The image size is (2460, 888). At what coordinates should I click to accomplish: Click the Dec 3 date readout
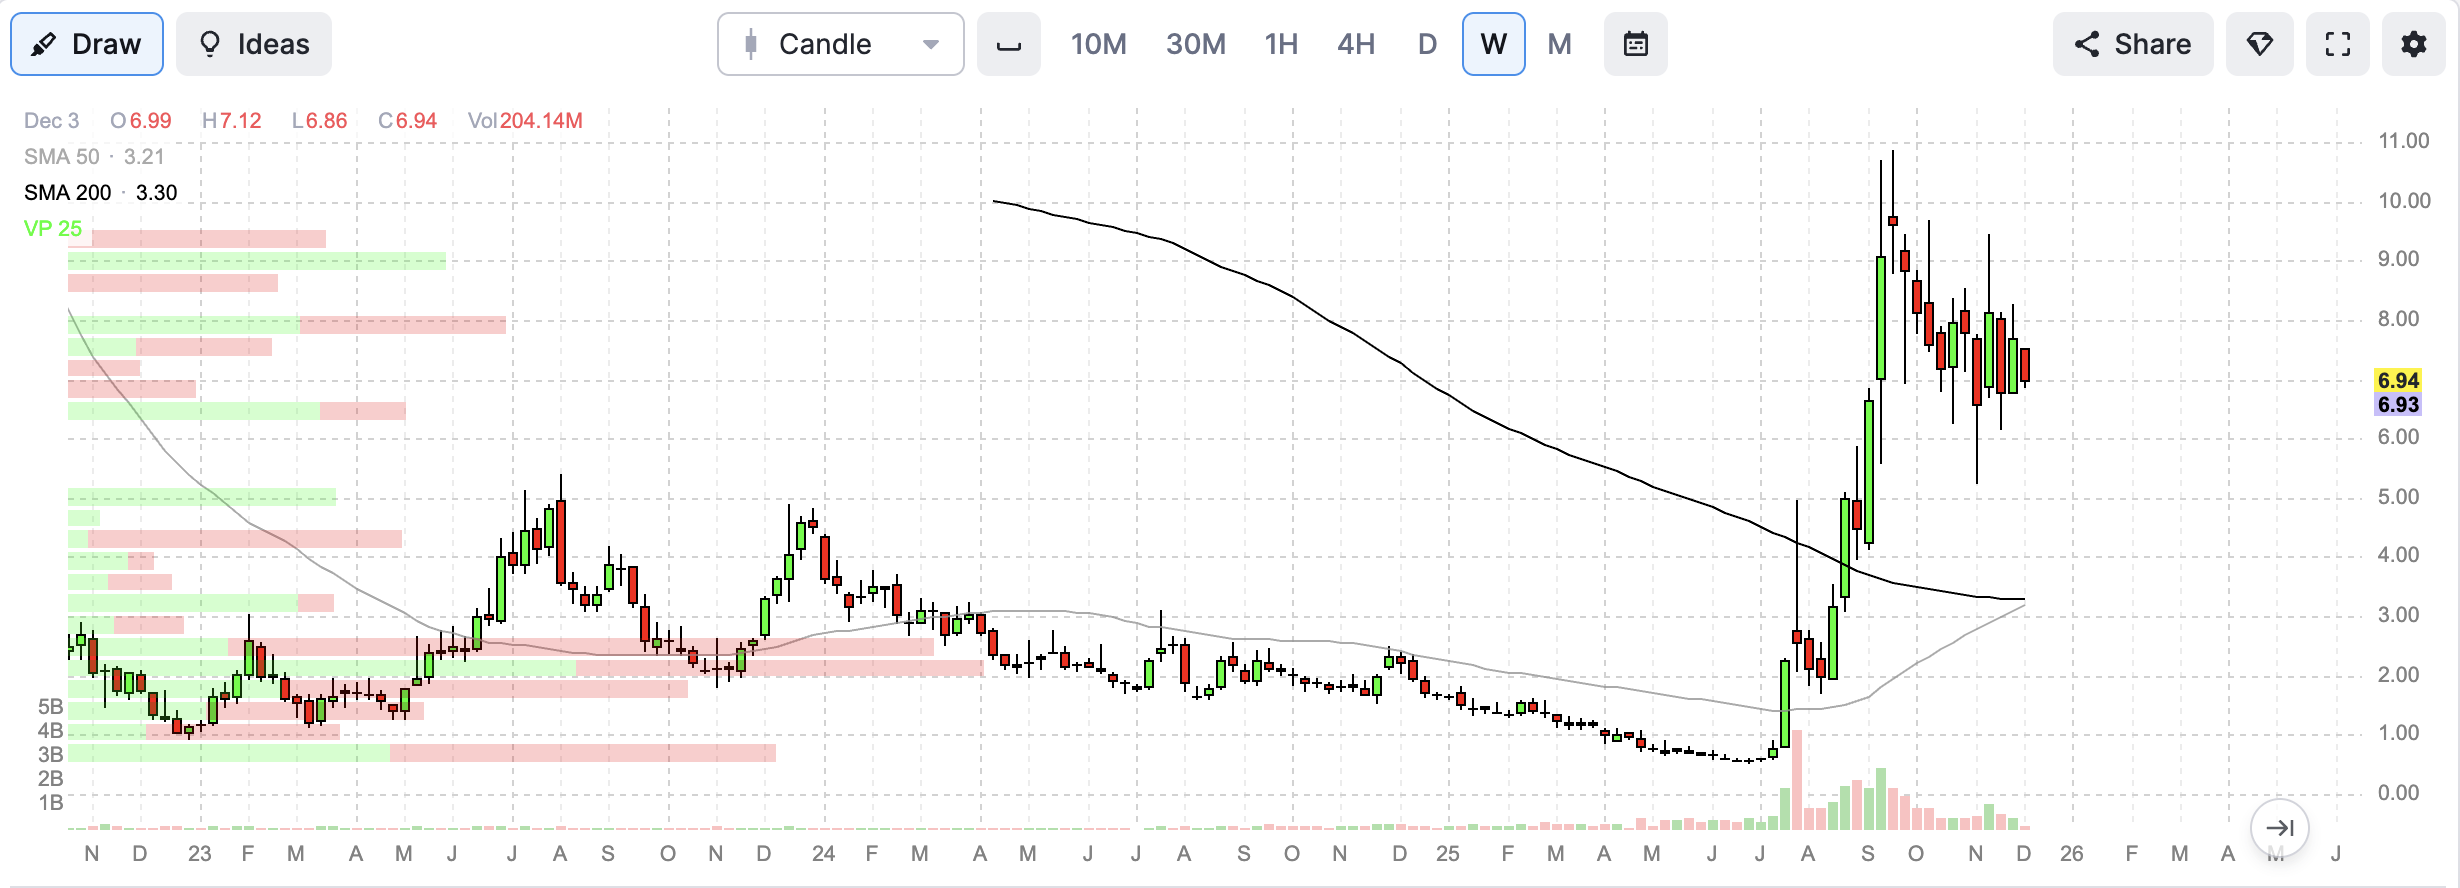[51, 121]
